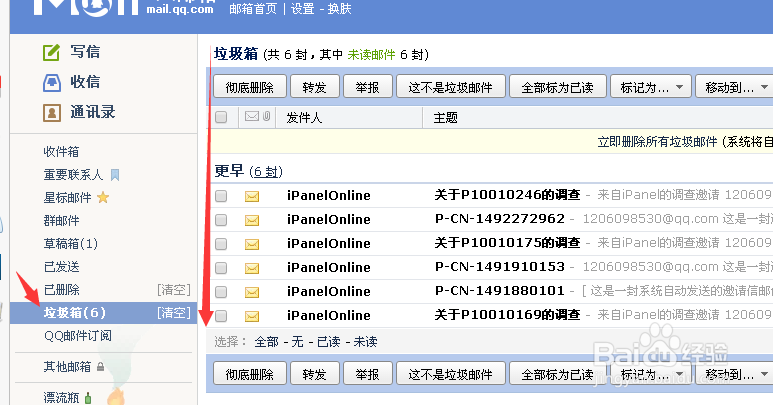Click the compose mail (写信) icon

pyautogui.click(x=51, y=52)
